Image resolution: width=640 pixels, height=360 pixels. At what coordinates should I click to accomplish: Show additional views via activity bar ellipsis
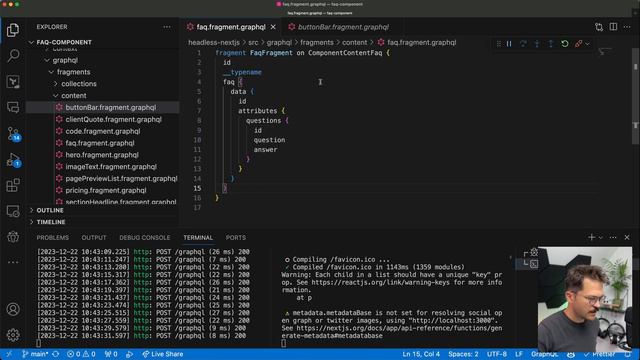pos(13,262)
